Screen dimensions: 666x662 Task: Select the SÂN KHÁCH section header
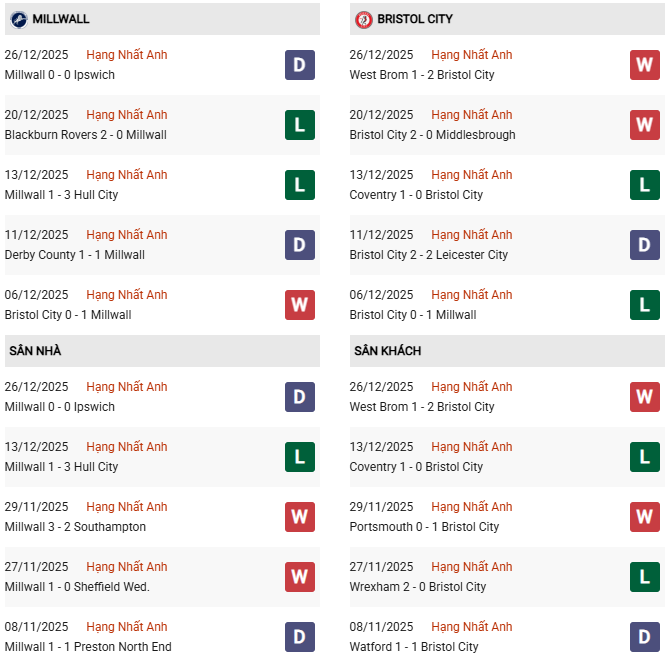click(x=387, y=351)
